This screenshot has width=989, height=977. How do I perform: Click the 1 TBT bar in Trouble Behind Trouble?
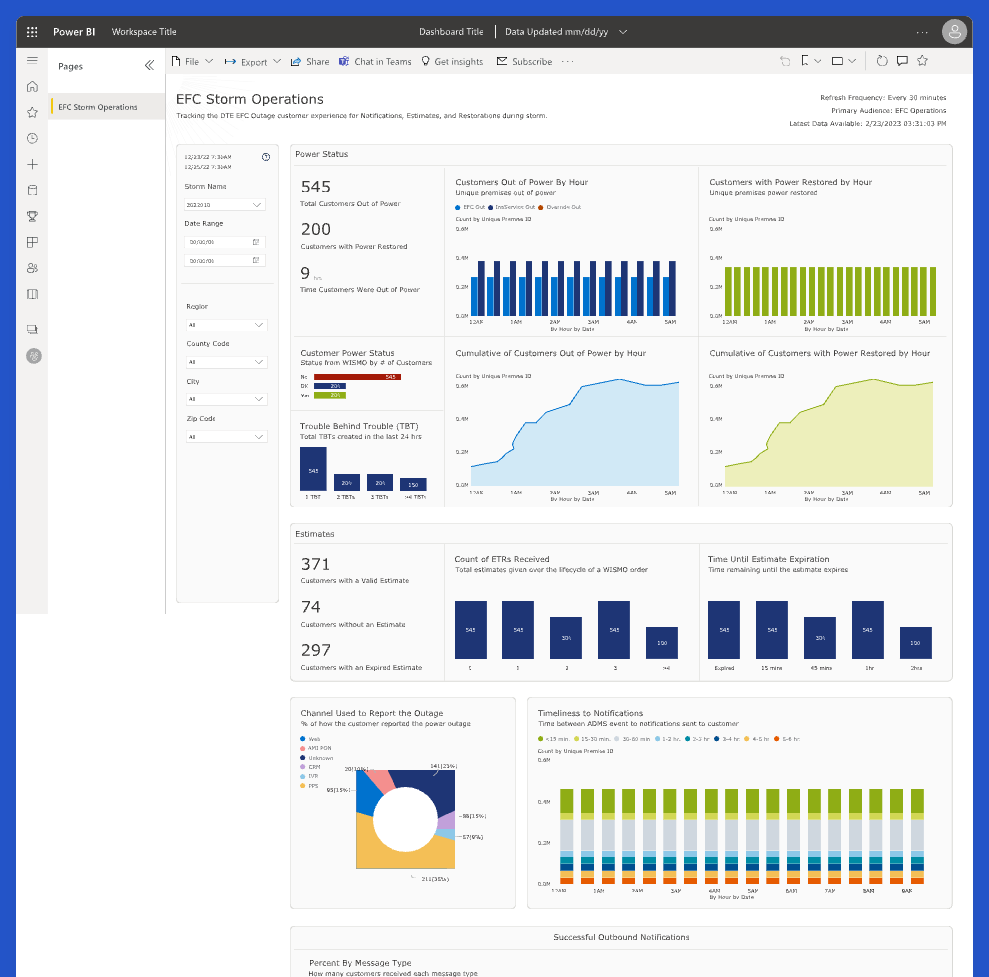313,469
